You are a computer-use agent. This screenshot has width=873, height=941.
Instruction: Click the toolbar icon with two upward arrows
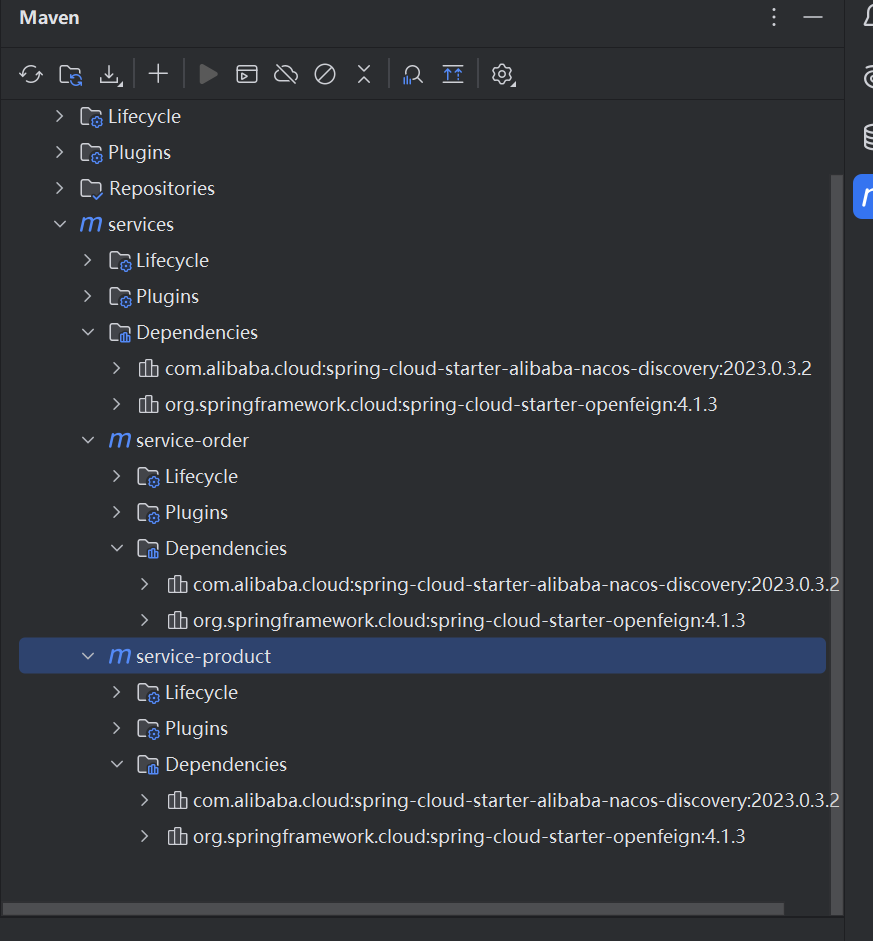coord(453,74)
